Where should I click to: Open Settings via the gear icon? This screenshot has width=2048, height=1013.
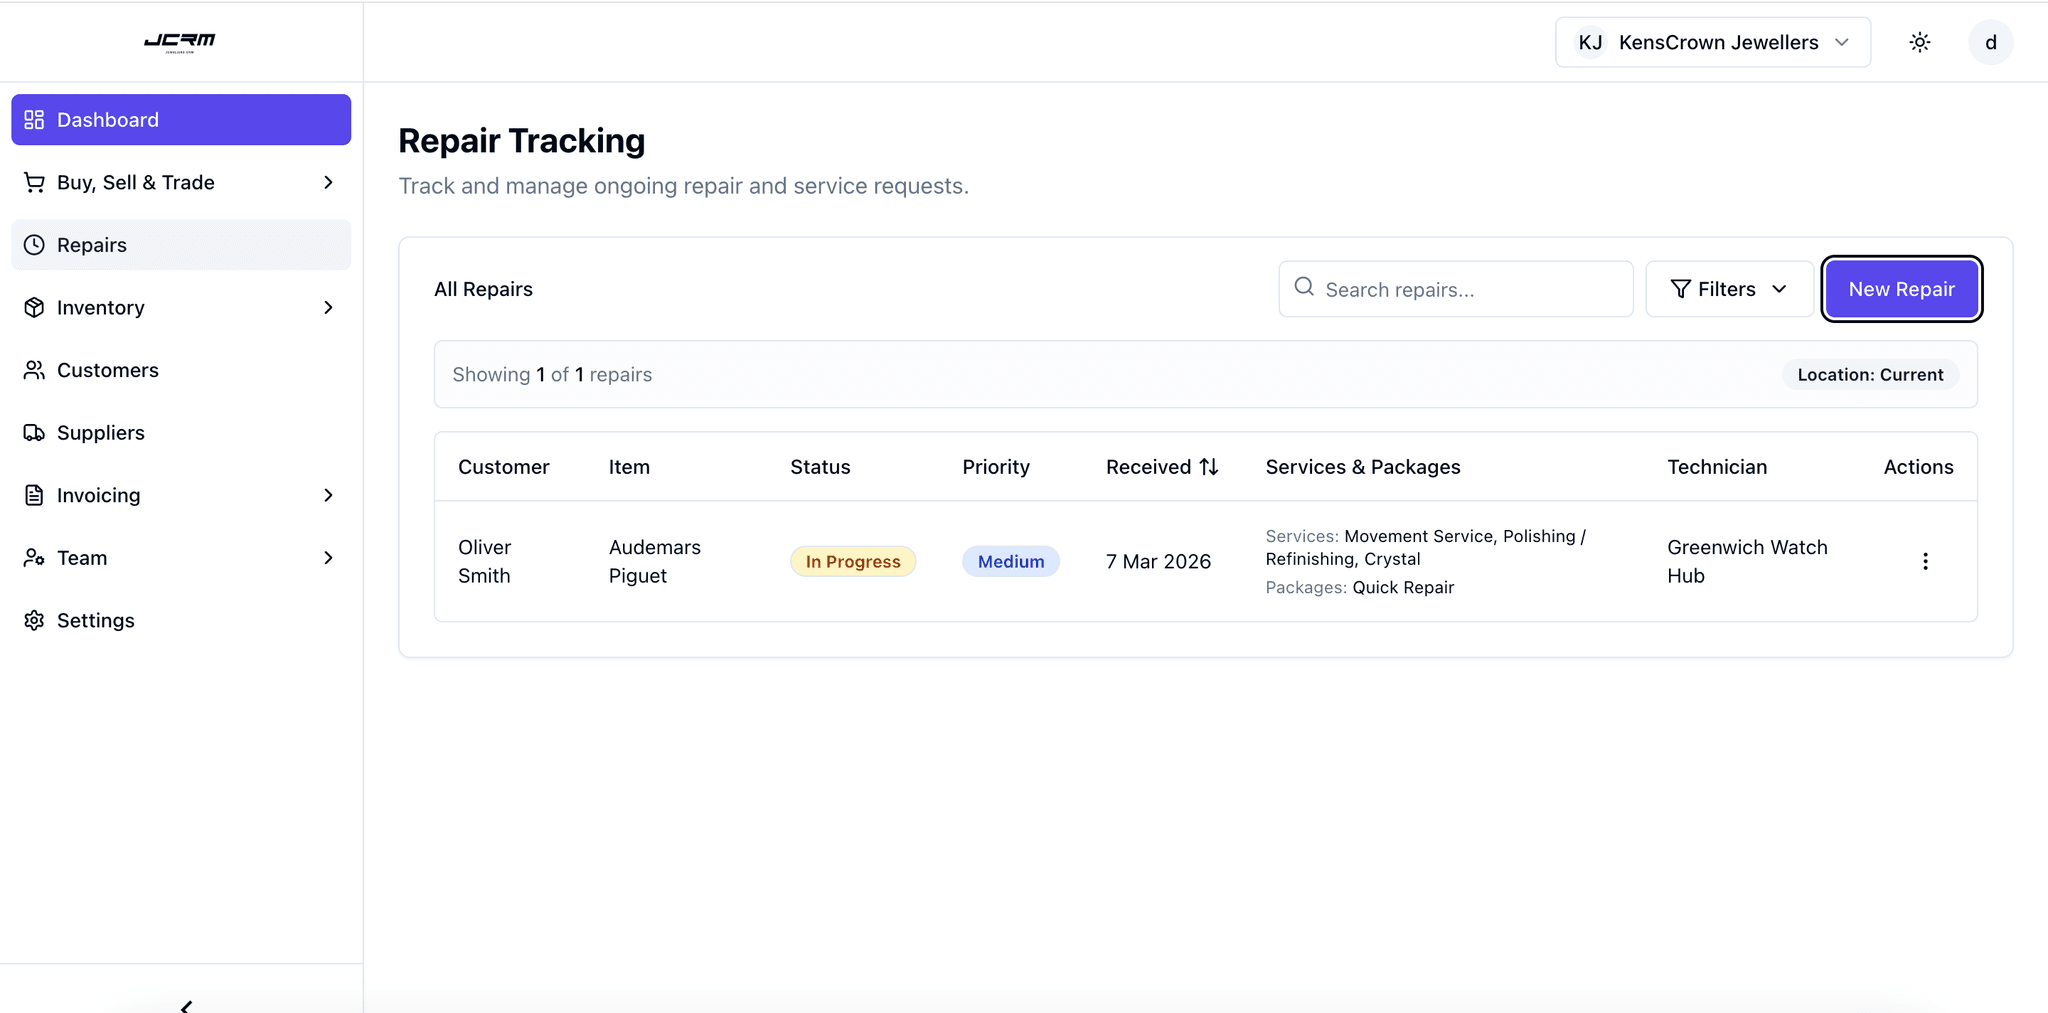pyautogui.click(x=34, y=620)
